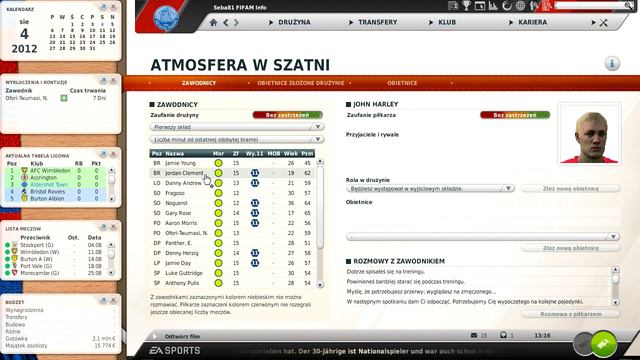Click the circular refresh icon in top bar
The height and width of the screenshot is (360, 640).
tap(507, 6)
